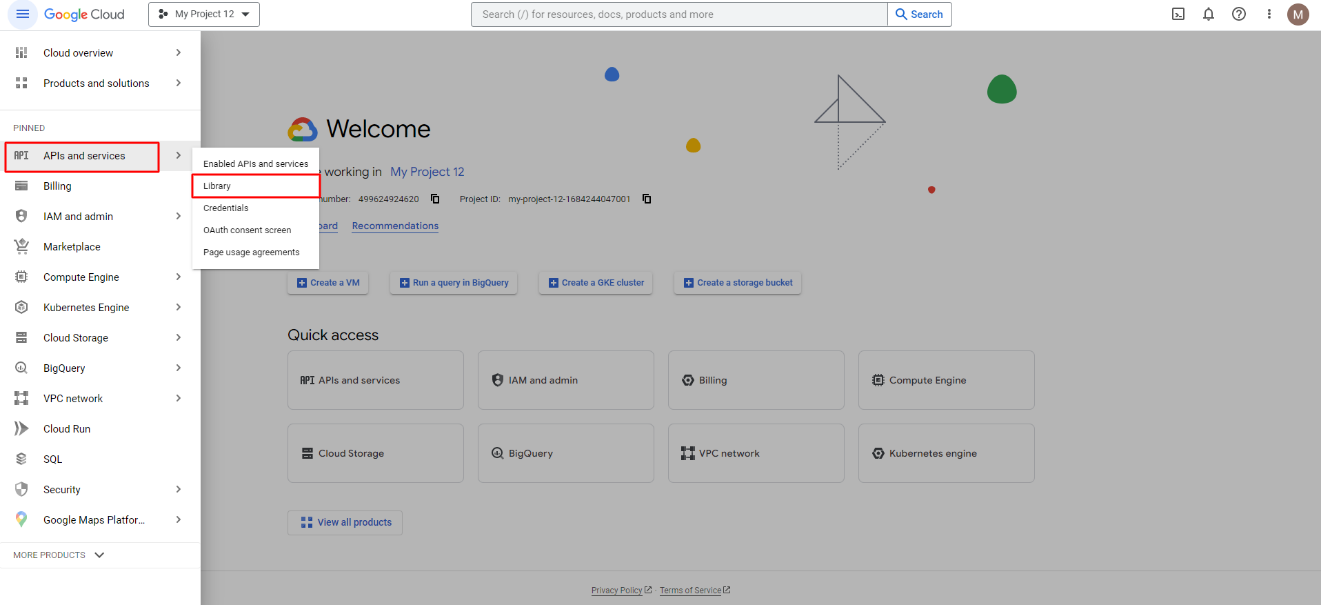Open the My Project 12 link
1321x605 pixels.
coord(427,172)
